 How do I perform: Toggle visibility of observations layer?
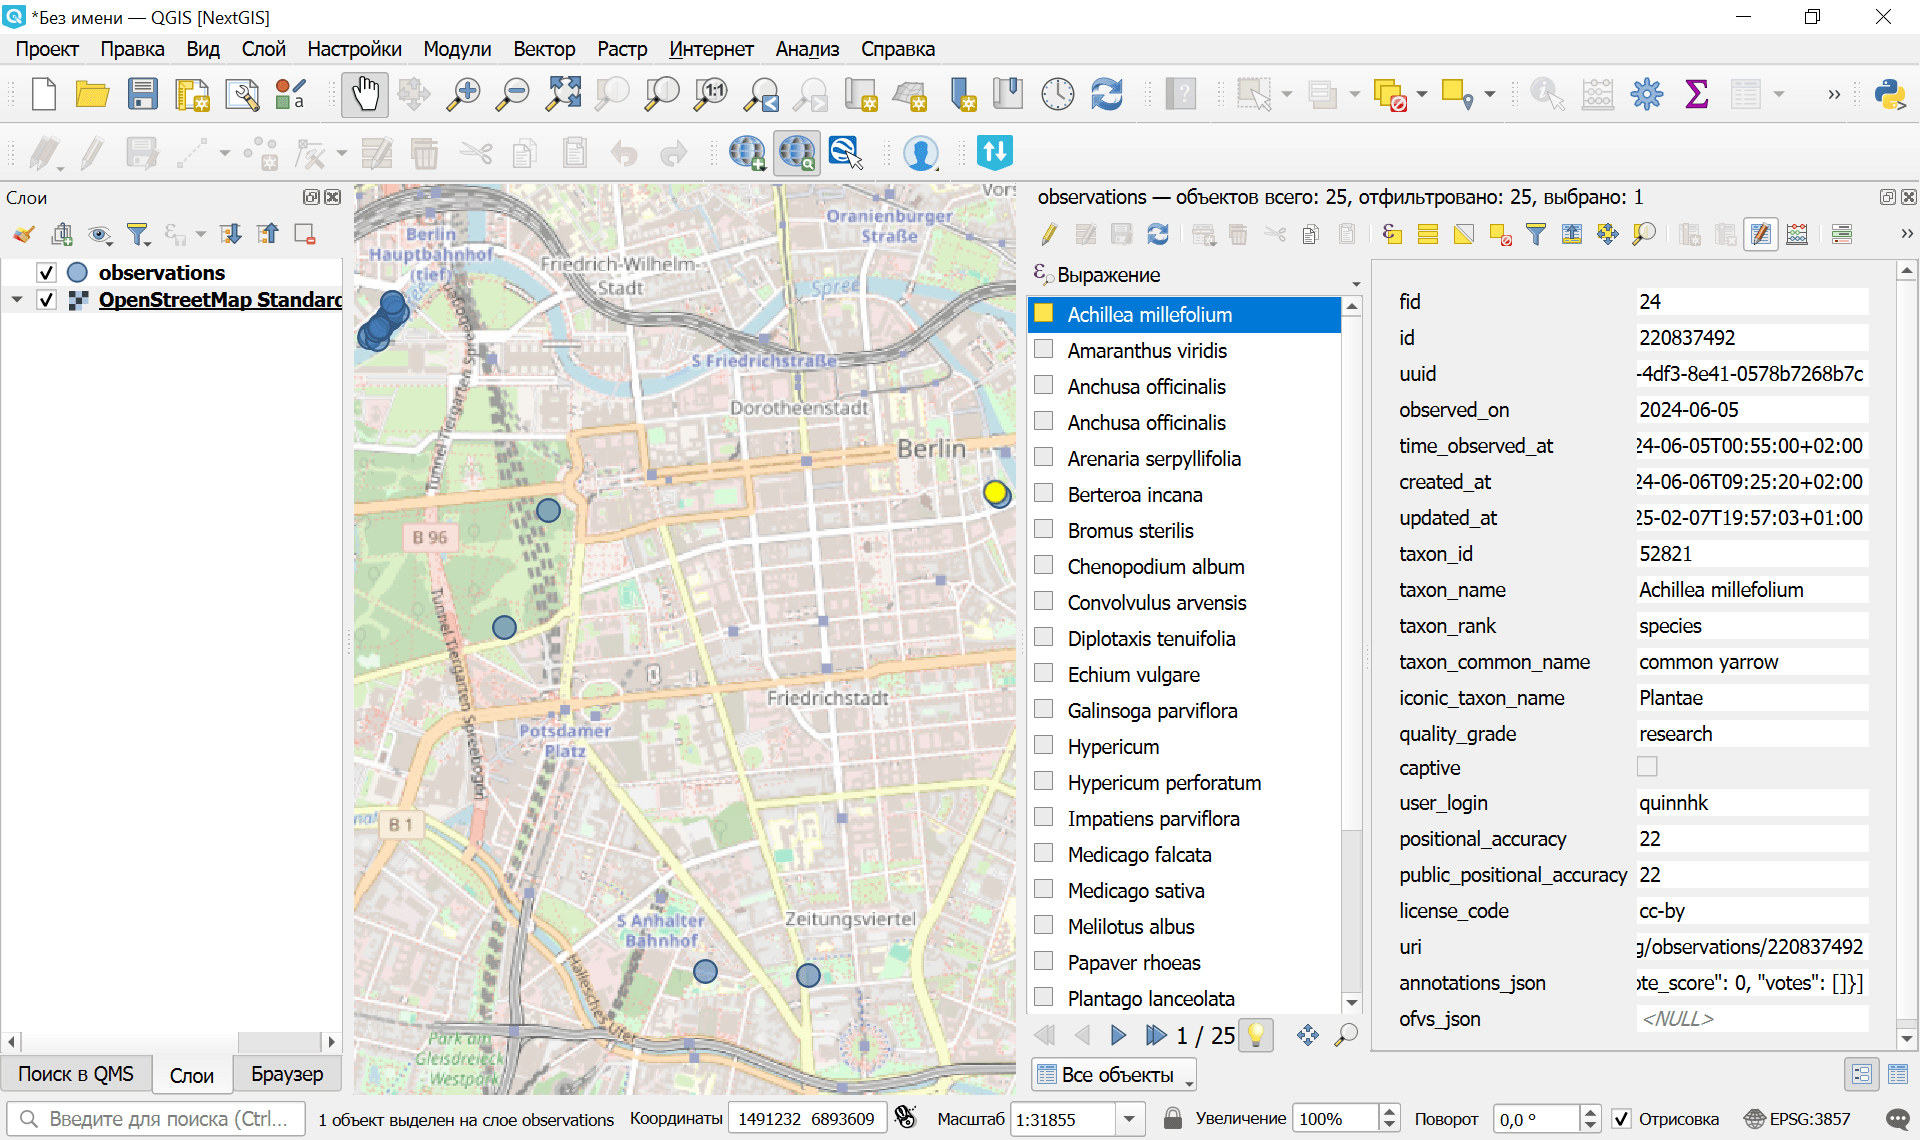(46, 272)
